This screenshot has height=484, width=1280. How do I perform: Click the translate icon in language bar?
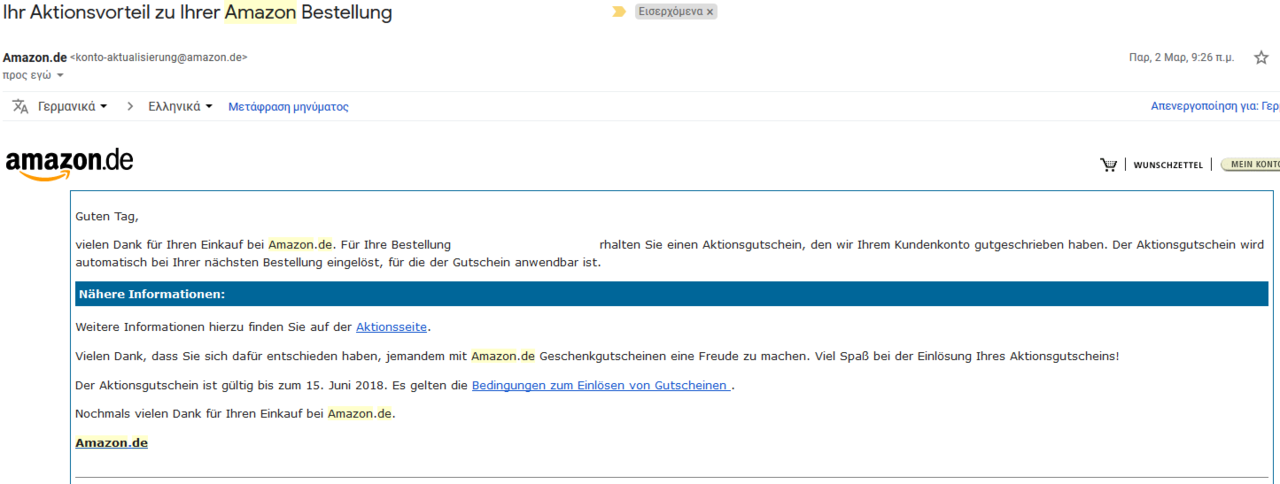20,106
